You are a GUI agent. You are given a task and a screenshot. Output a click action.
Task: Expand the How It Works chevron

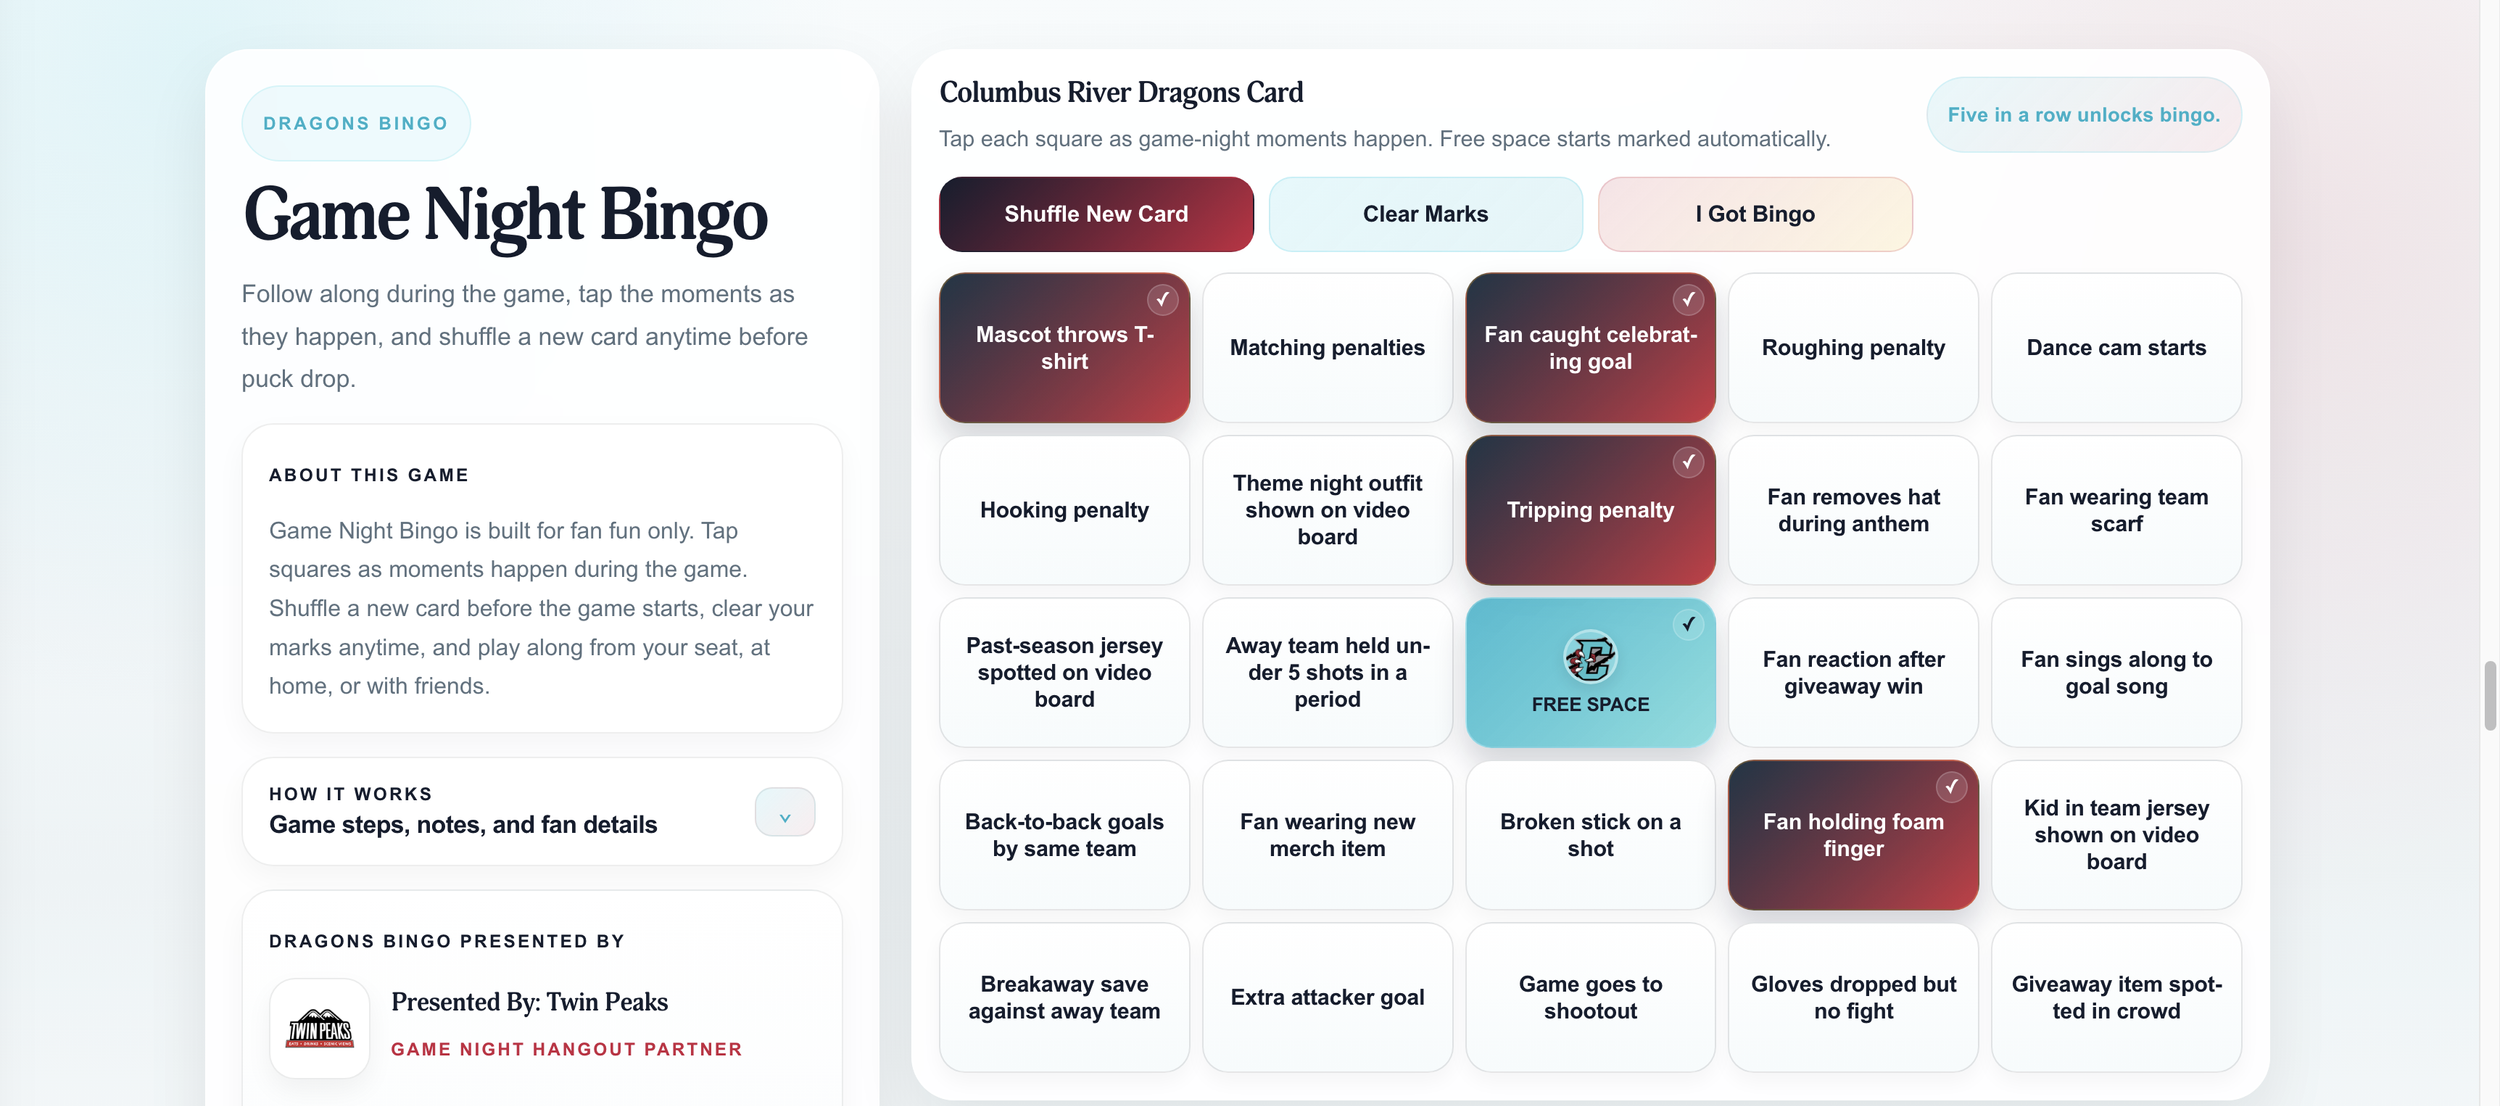click(x=785, y=812)
